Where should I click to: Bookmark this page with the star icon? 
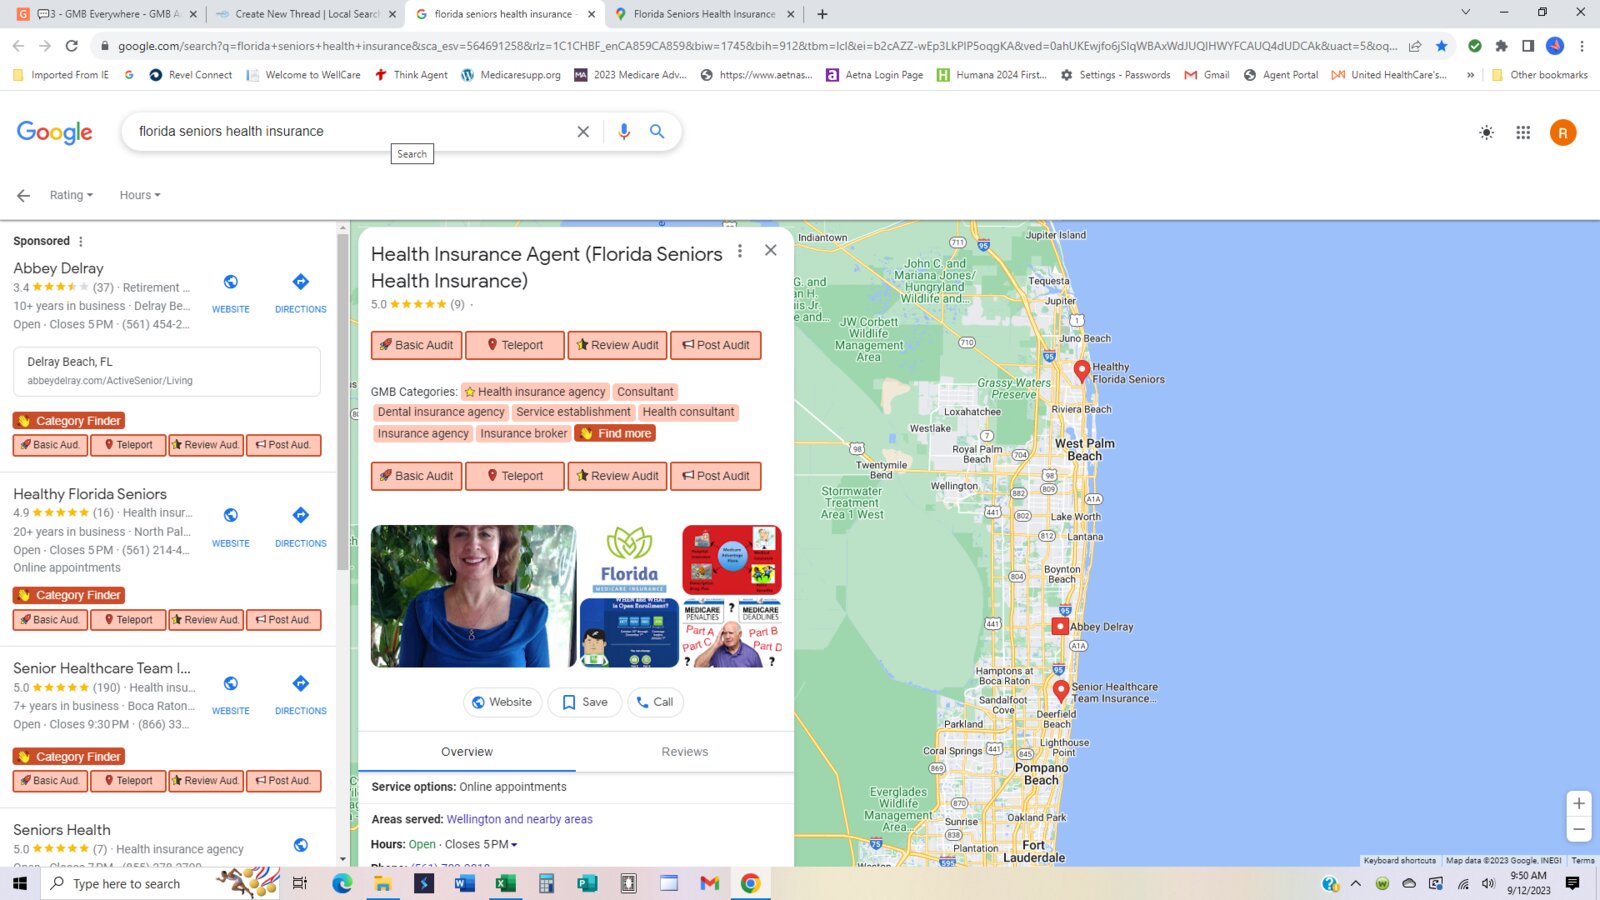1441,45
